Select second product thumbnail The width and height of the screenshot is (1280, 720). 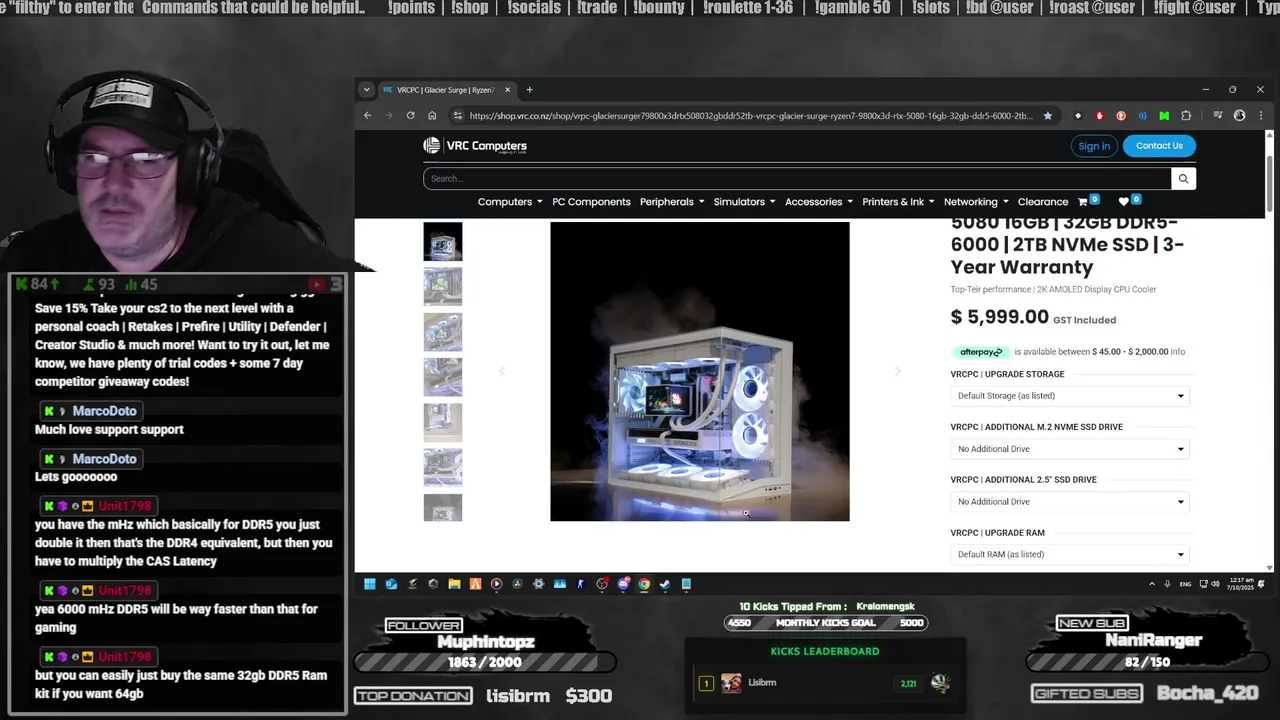[x=443, y=287]
